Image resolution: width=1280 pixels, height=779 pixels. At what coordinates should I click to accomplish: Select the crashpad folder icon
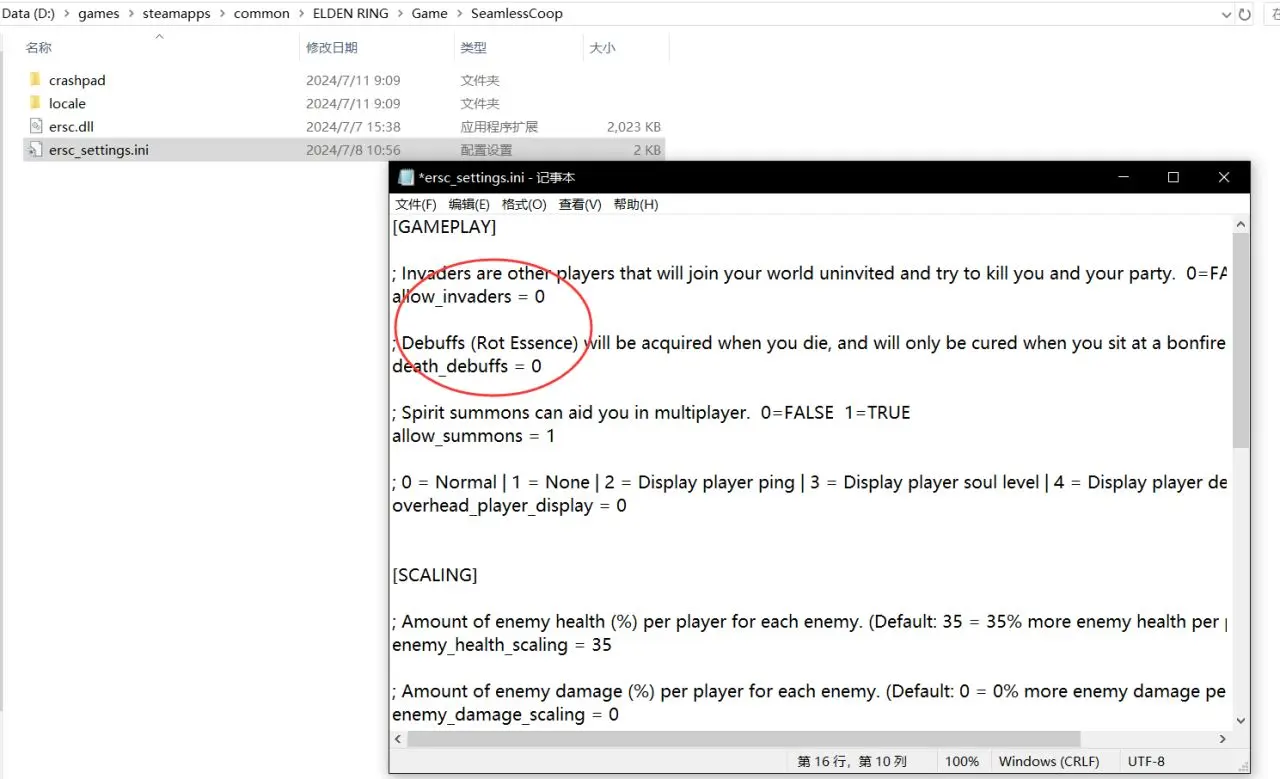coord(34,80)
